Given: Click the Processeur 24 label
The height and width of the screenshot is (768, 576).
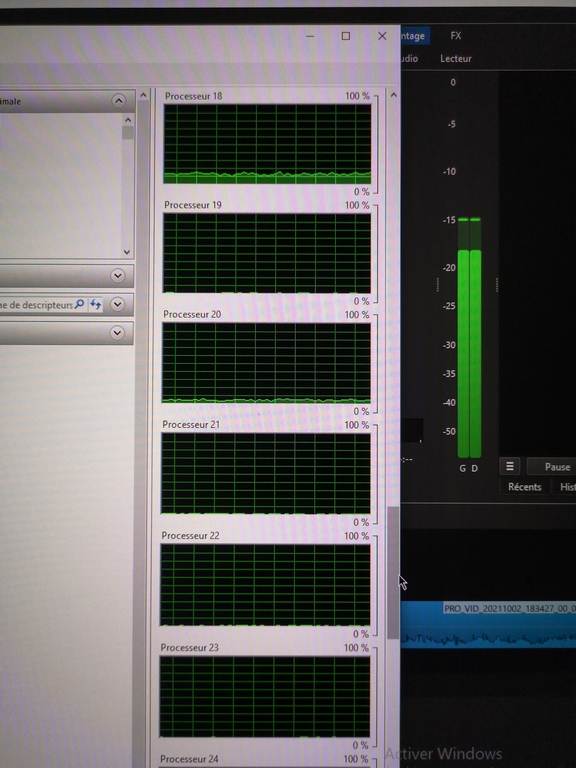Looking at the screenshot, I should point(189,759).
